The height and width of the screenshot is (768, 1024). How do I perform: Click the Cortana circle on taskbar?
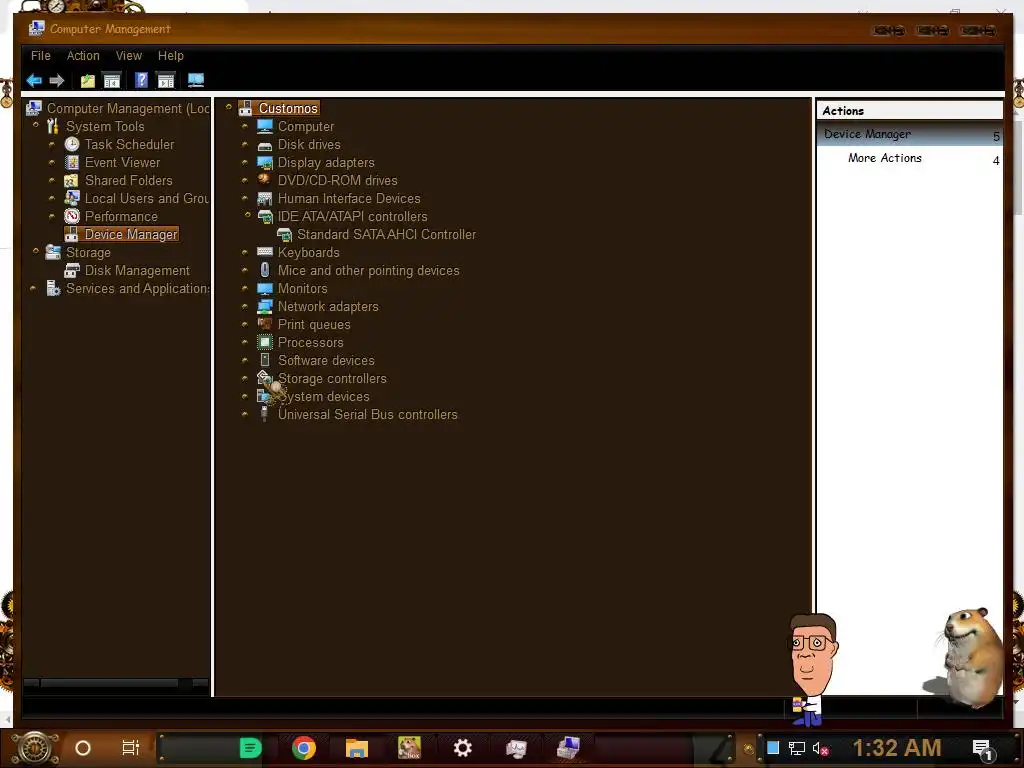click(83, 748)
